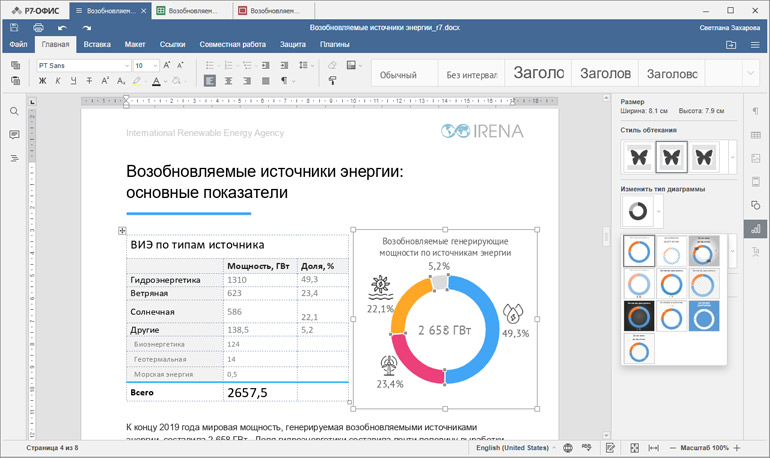The height and width of the screenshot is (458, 770).
Task: Expand the PT Sans font name dropdown
Action: [125, 66]
